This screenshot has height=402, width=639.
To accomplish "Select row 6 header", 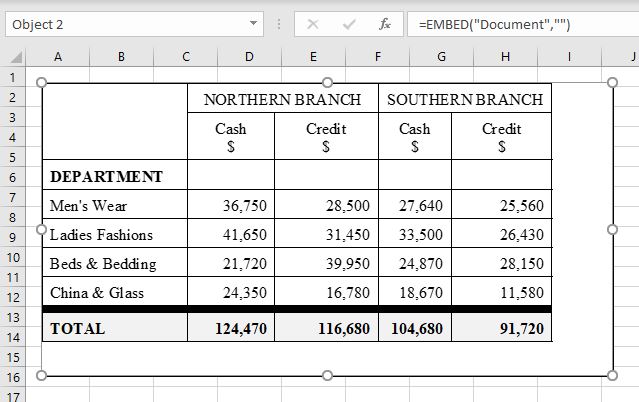I will [12, 177].
